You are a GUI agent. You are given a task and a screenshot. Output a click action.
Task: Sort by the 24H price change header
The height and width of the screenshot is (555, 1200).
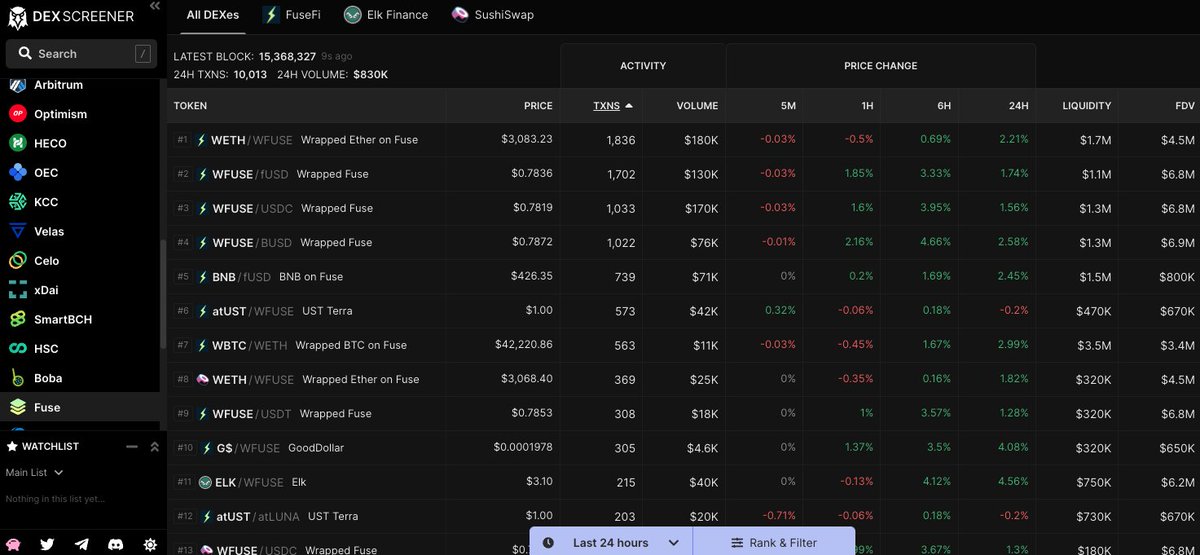point(1018,105)
